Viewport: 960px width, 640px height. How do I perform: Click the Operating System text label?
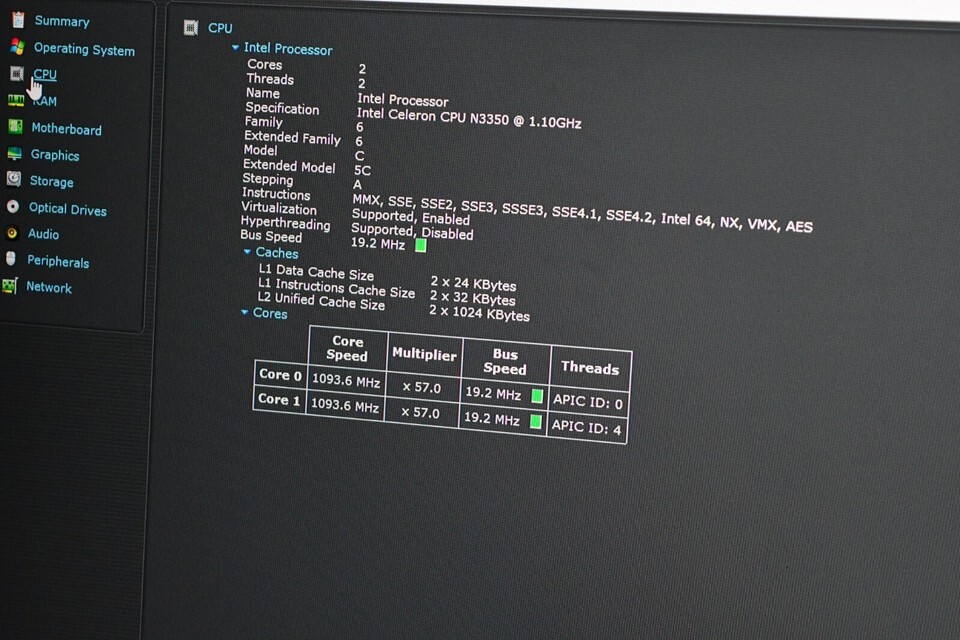pos(84,49)
